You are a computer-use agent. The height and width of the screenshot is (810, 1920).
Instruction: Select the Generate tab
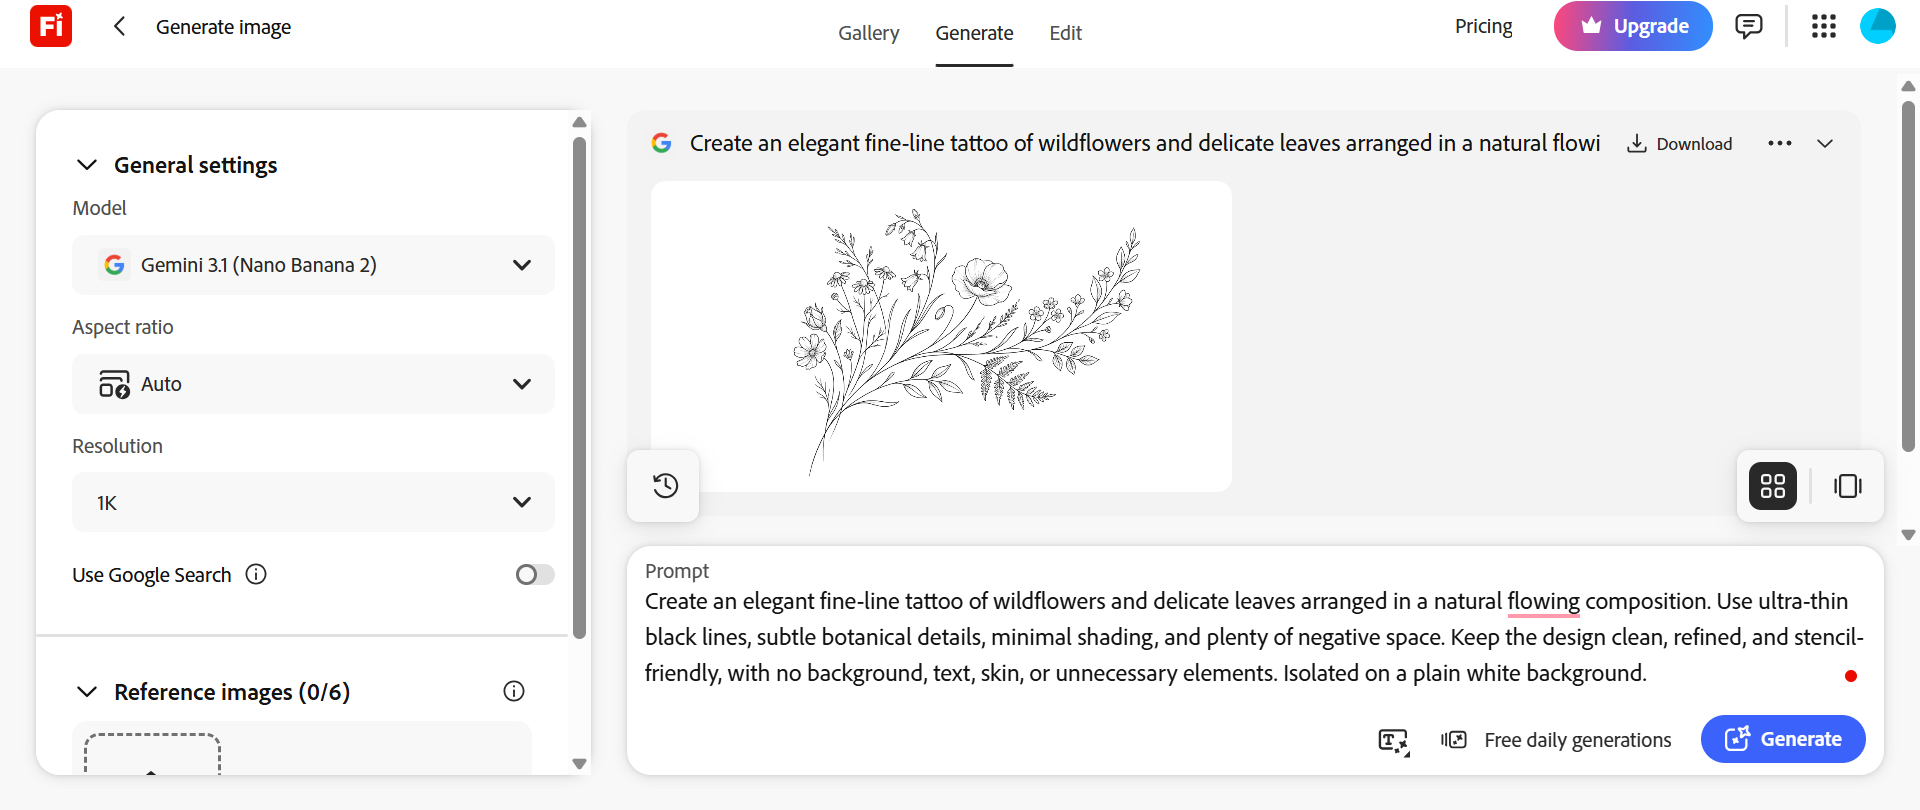[x=974, y=33]
